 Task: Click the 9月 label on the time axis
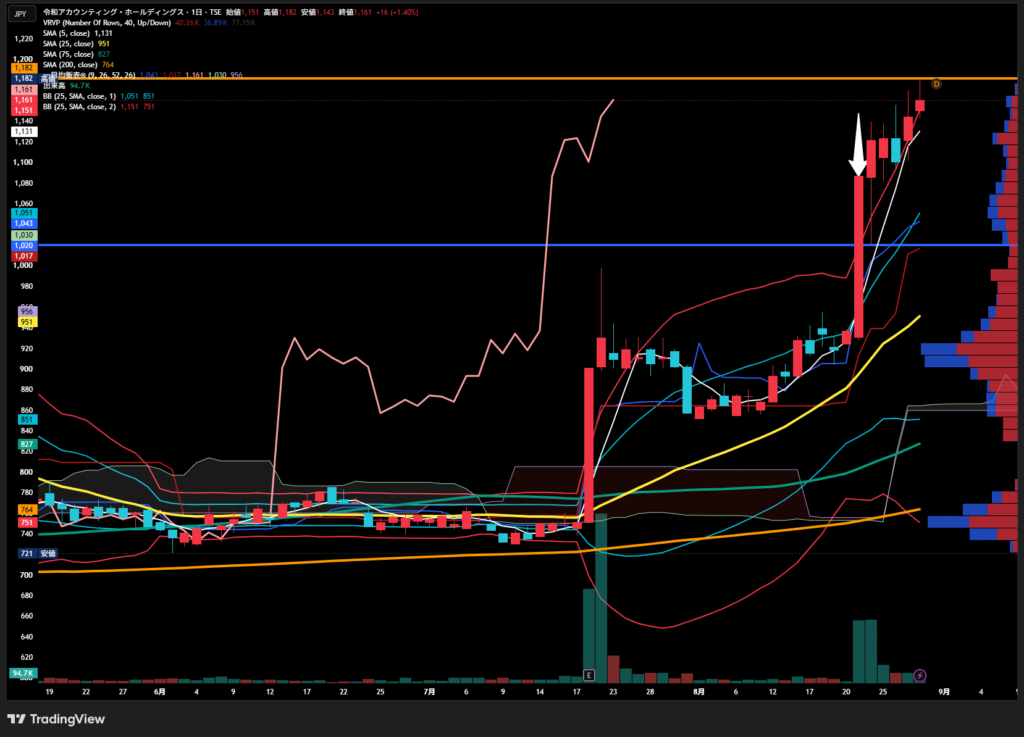(x=944, y=691)
